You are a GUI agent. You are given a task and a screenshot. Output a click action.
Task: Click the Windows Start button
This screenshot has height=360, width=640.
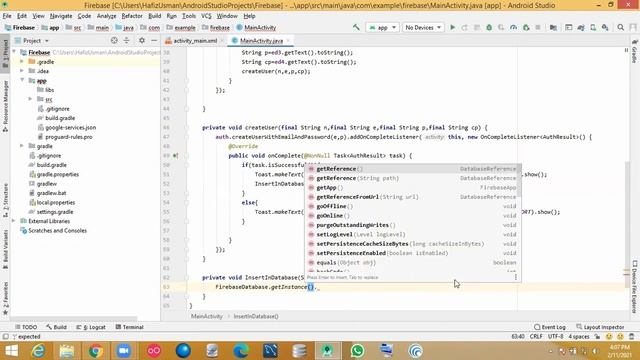tap(11, 351)
